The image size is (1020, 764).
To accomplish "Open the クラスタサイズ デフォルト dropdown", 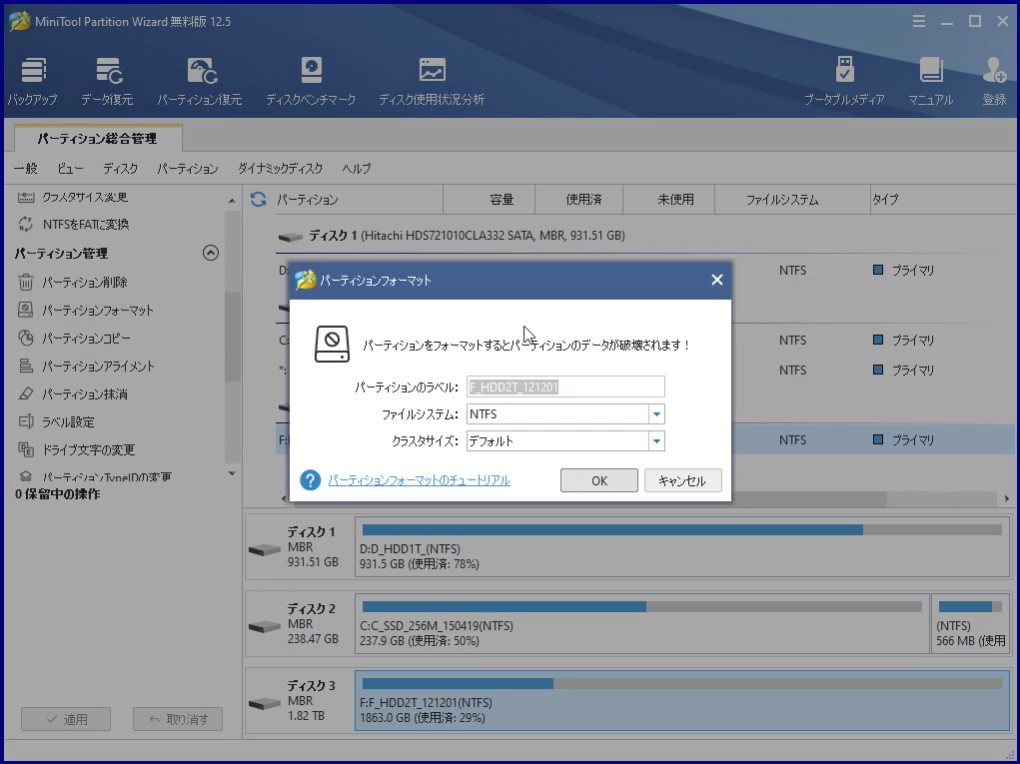I will click(656, 441).
